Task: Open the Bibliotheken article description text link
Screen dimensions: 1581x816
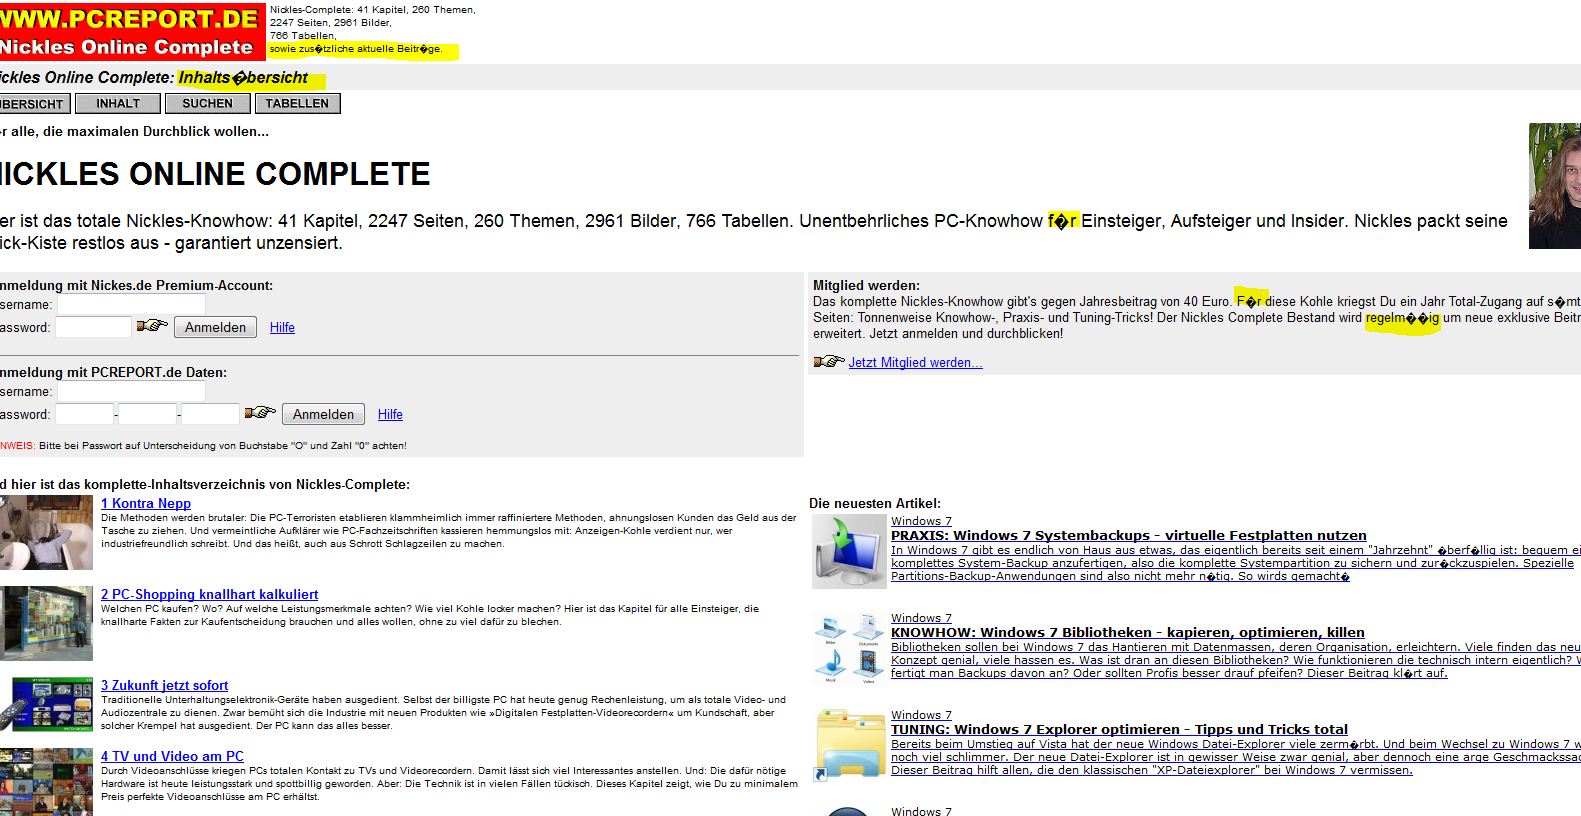Action: pos(1236,660)
